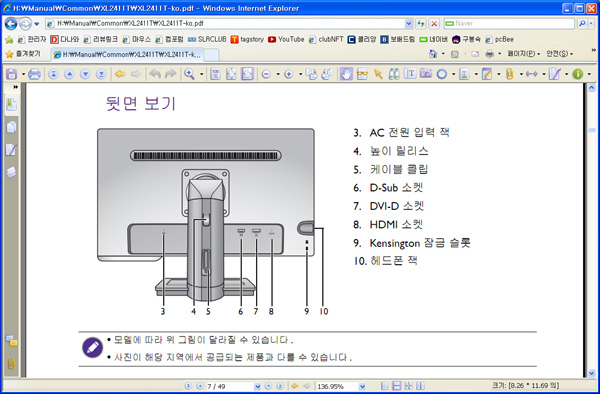
Task: Click the Zoom In magnifier tool
Action: (x=189, y=74)
